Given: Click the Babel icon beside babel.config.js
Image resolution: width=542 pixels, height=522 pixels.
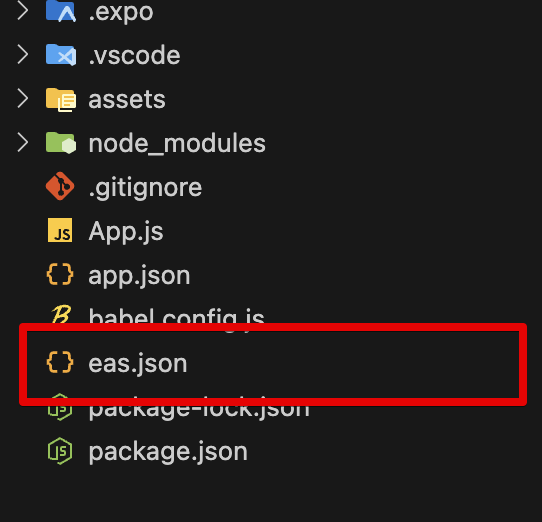Looking at the screenshot, I should click(61, 314).
